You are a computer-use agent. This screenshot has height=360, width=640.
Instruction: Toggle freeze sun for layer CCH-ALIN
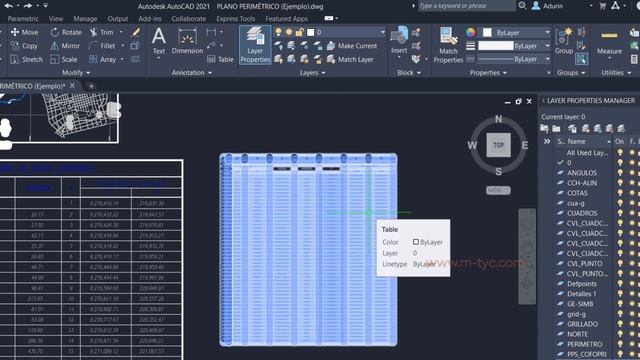click(x=632, y=183)
